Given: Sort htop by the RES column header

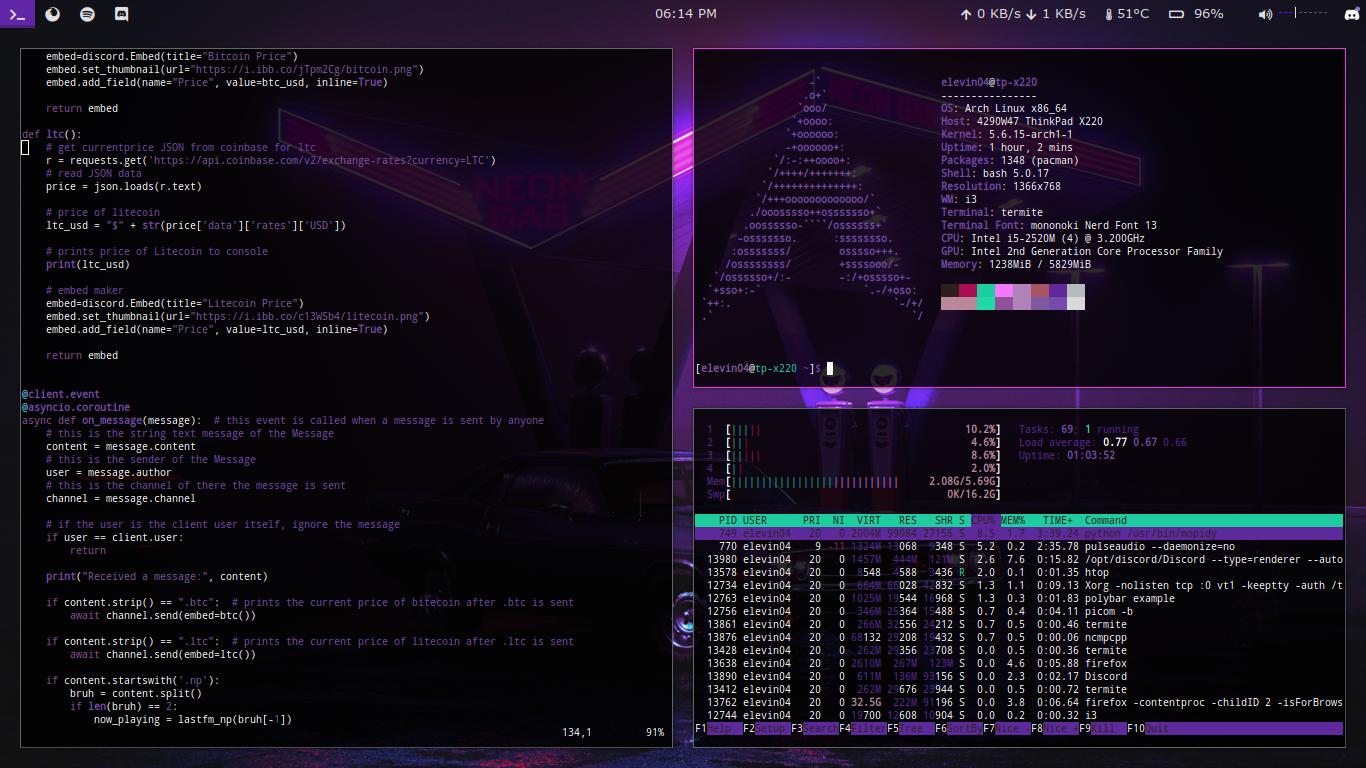Looking at the screenshot, I should pyautogui.click(x=907, y=521).
